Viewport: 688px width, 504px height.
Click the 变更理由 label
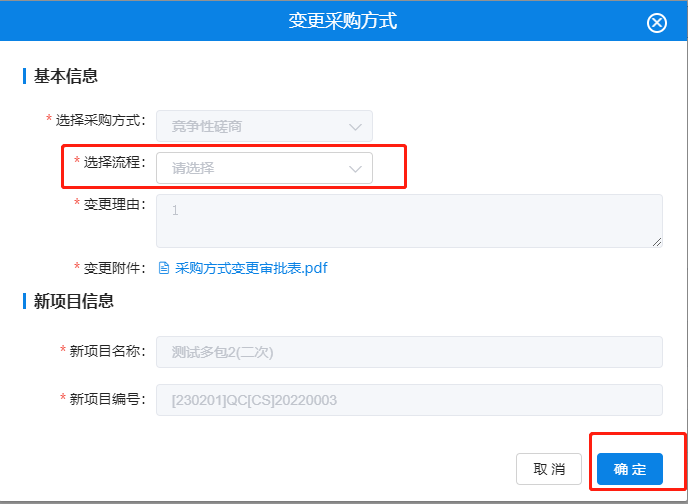[x=114, y=204]
